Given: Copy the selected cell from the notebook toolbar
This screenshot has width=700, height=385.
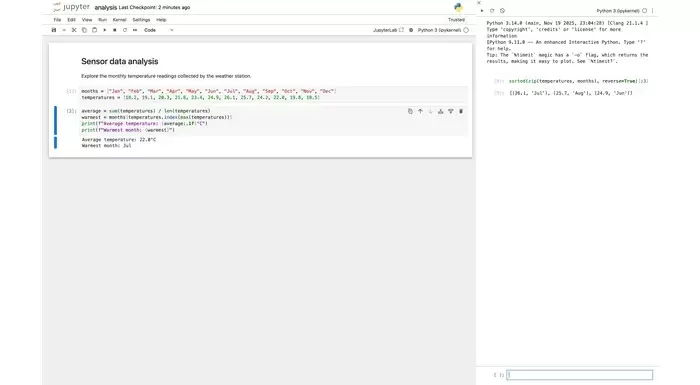Looking at the screenshot, I should [84, 30].
